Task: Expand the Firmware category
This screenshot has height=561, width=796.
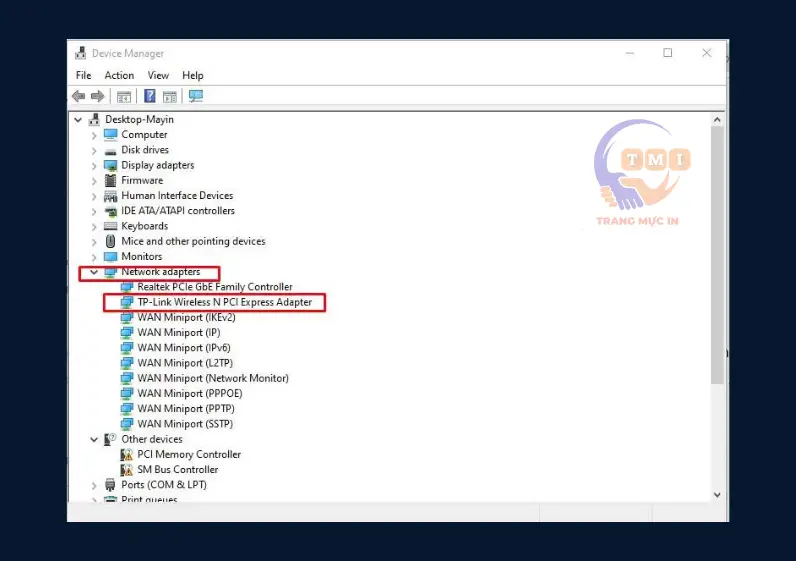Action: 94,181
